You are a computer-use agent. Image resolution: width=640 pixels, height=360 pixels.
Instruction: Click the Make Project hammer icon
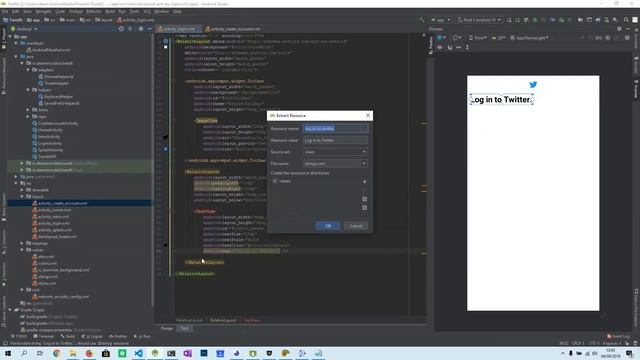422,20
